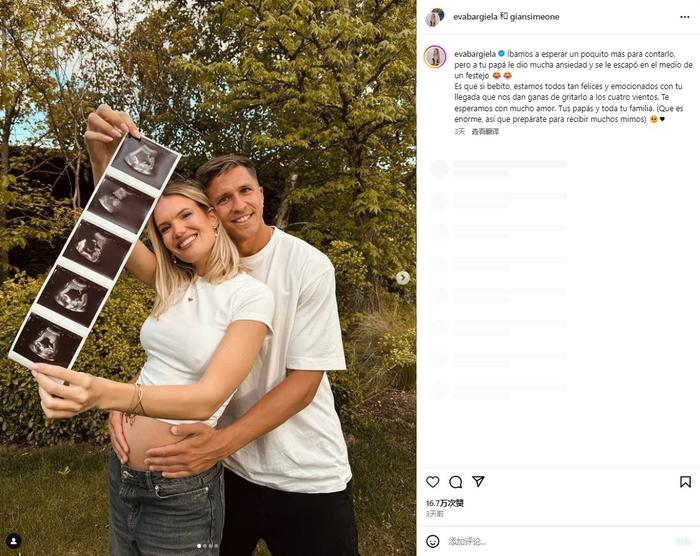View the 16.7万 likes list

(x=445, y=503)
